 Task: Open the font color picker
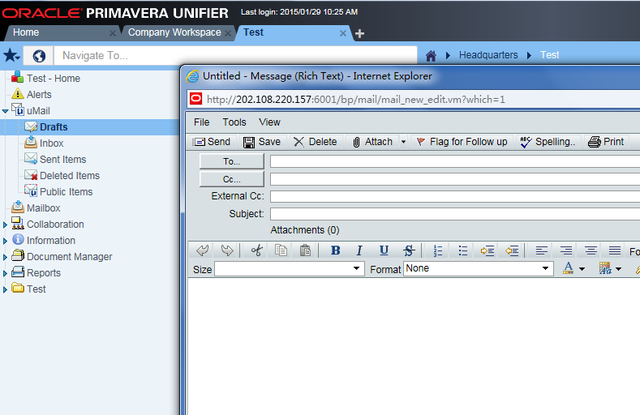(568, 268)
